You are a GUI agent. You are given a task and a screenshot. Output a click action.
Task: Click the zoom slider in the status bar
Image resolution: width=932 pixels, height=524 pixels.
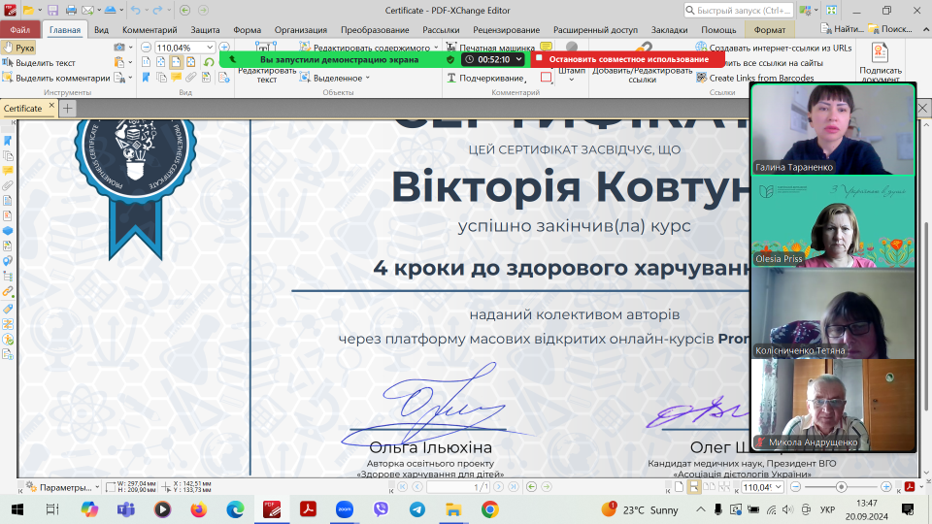click(841, 487)
